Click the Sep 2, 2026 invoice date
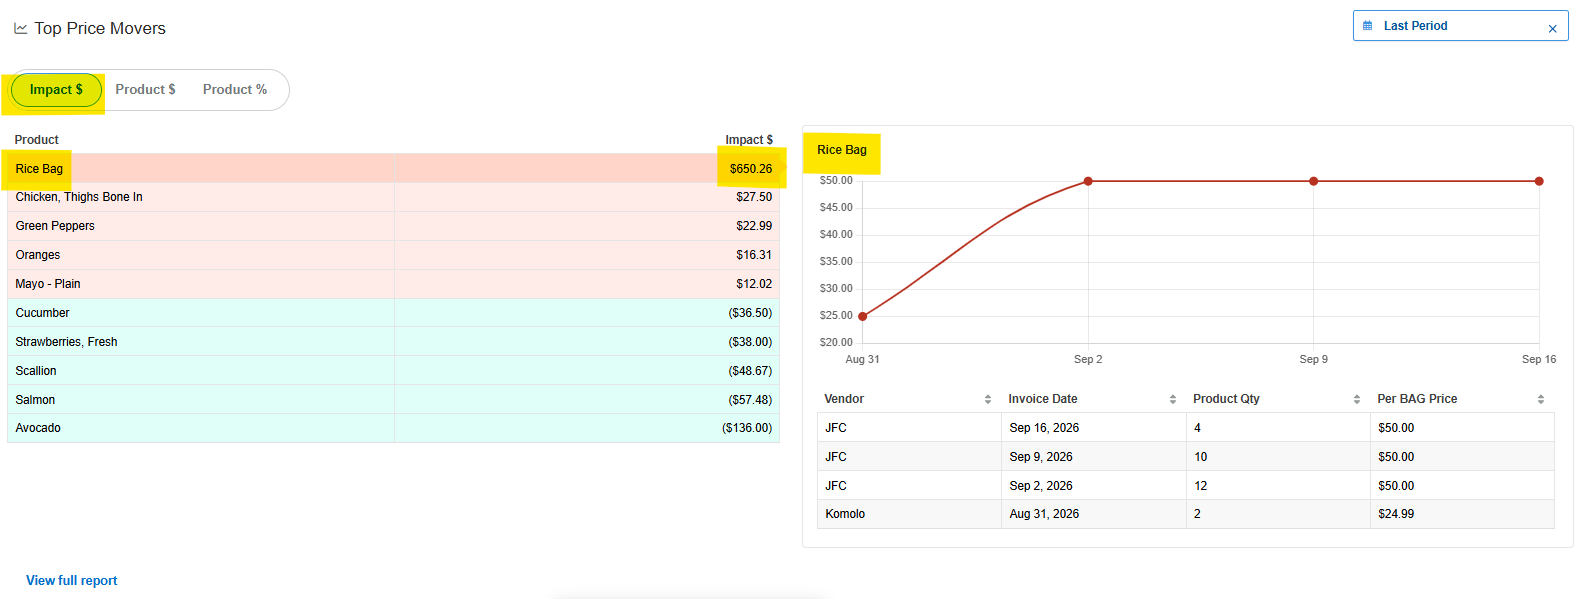Screen dimensions: 1582x599 tap(1041, 486)
